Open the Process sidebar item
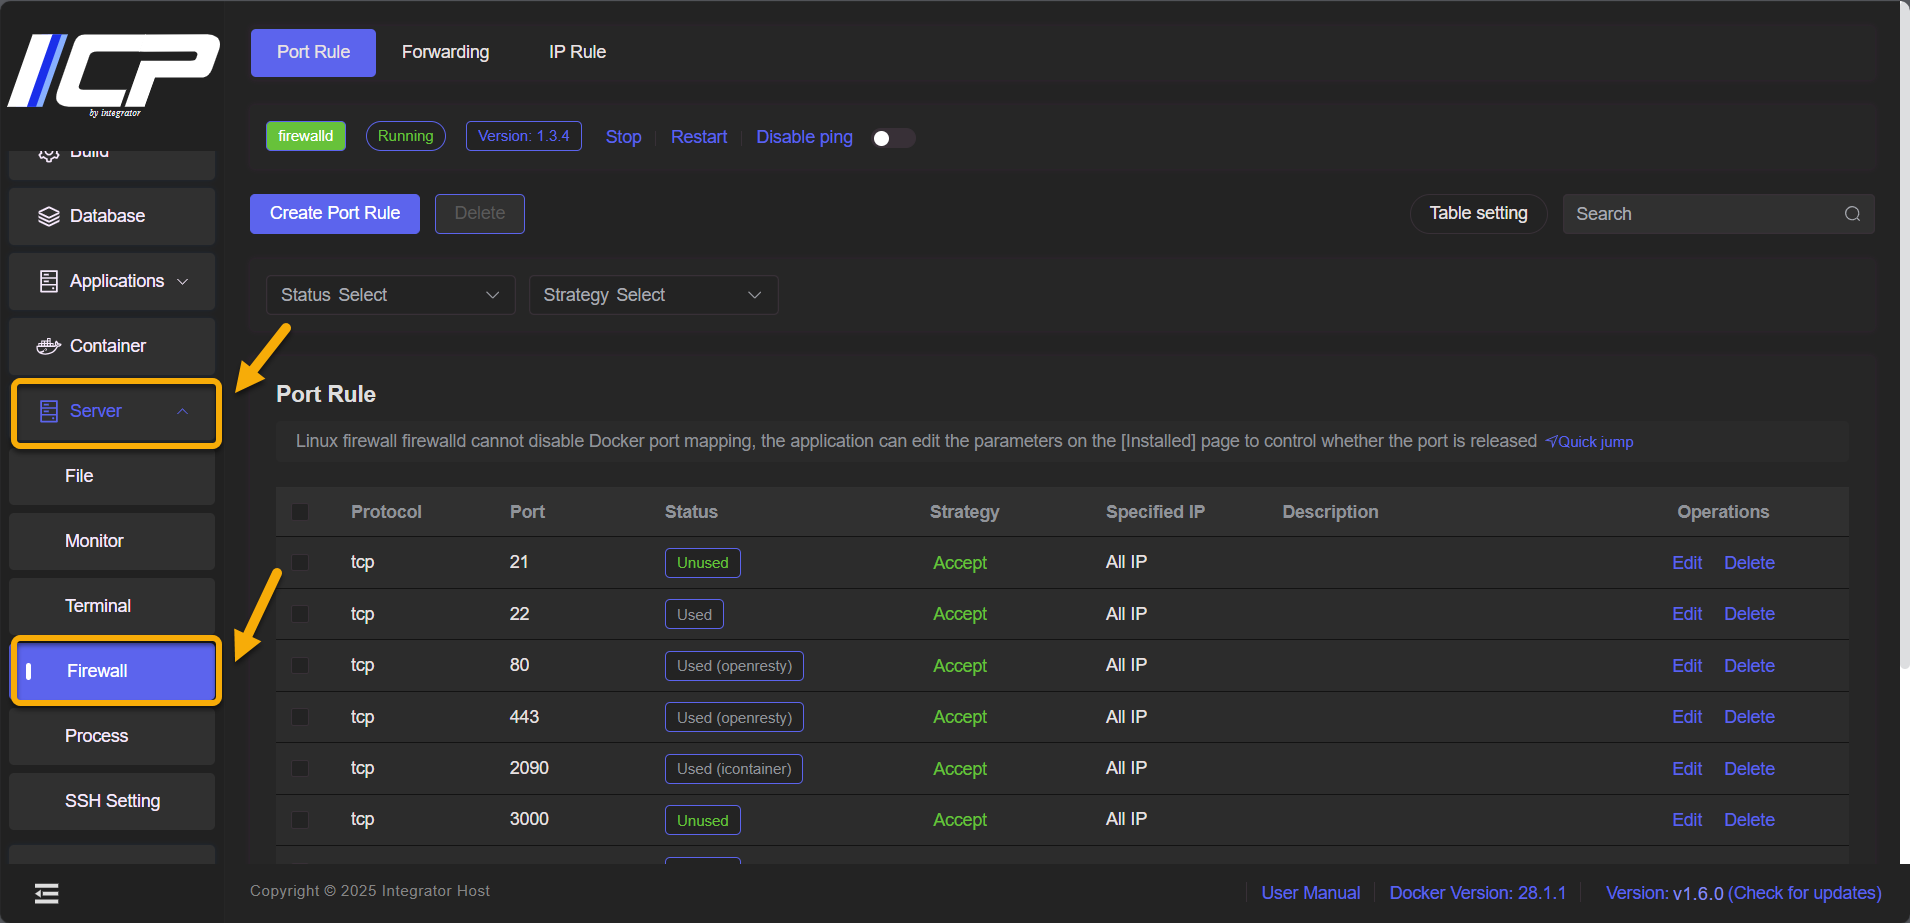This screenshot has width=1910, height=923. 112,736
